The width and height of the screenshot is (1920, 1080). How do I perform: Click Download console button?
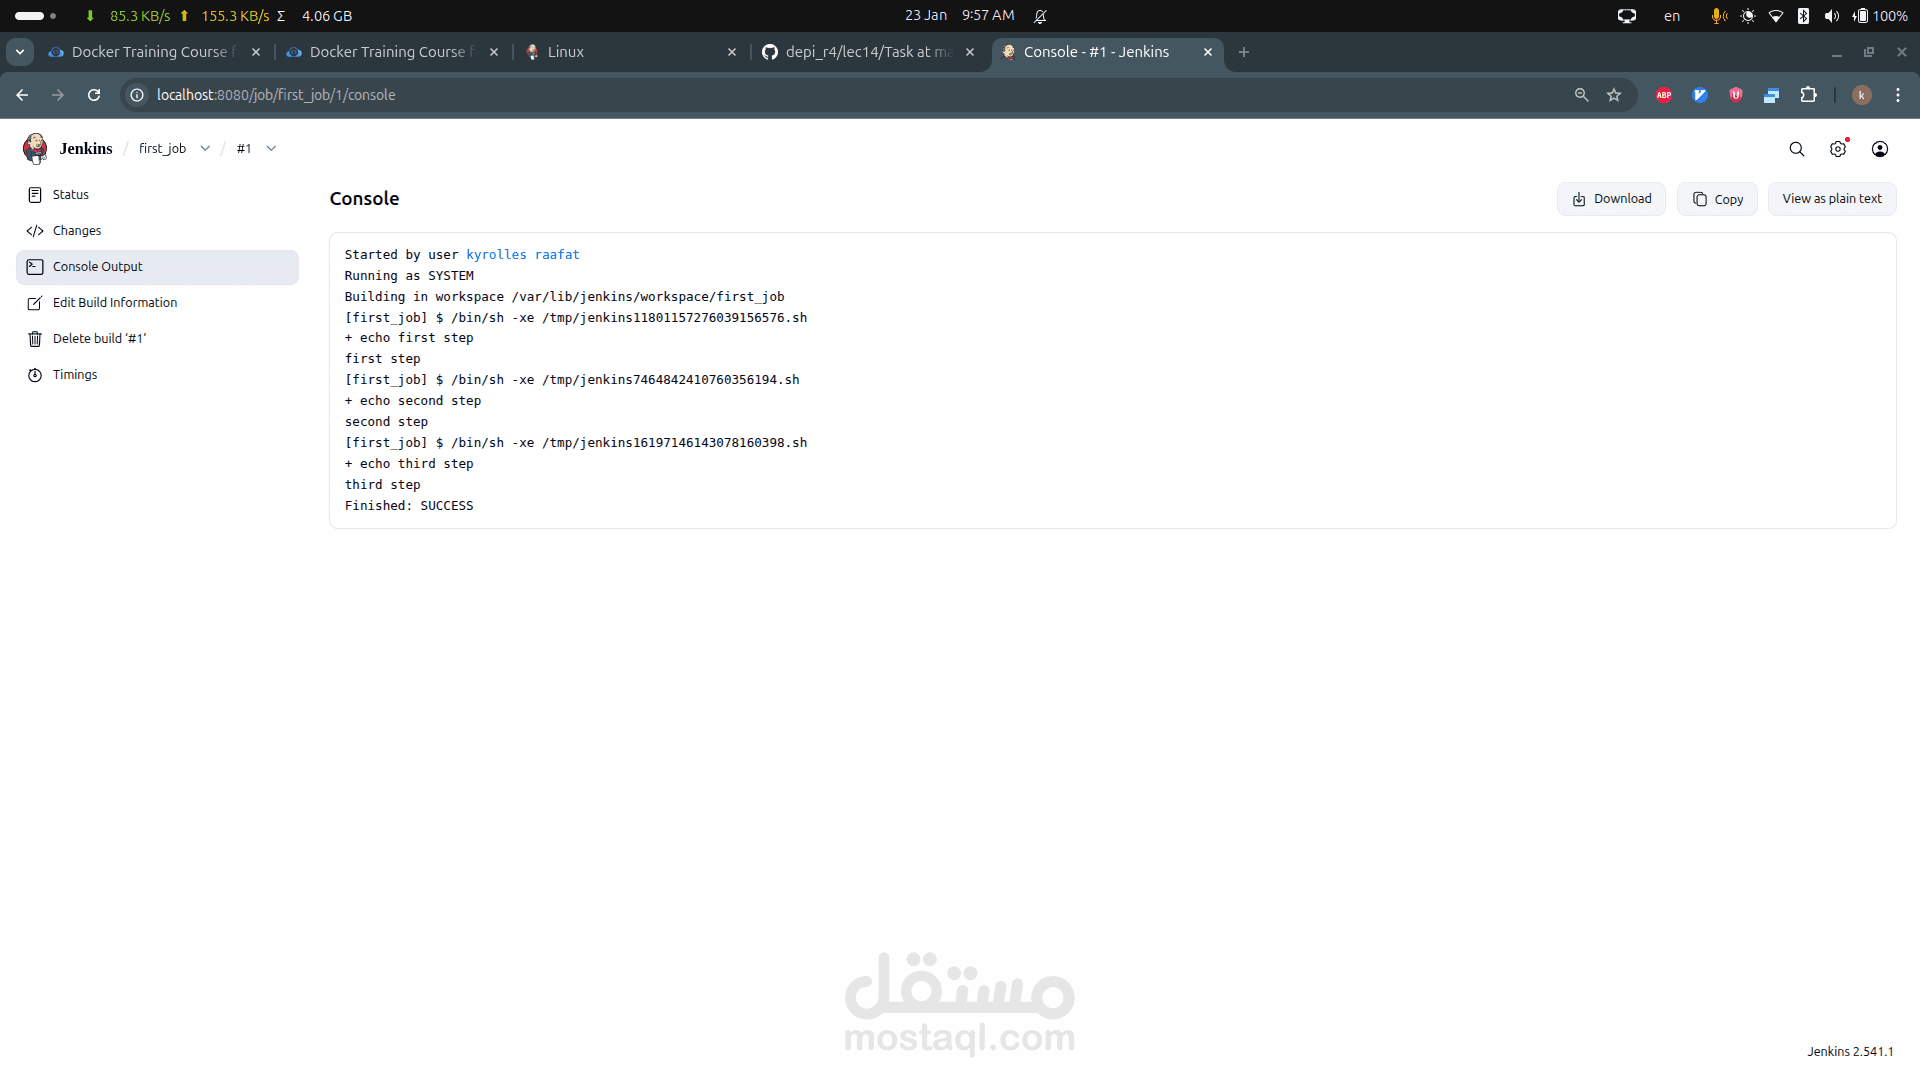(x=1611, y=199)
